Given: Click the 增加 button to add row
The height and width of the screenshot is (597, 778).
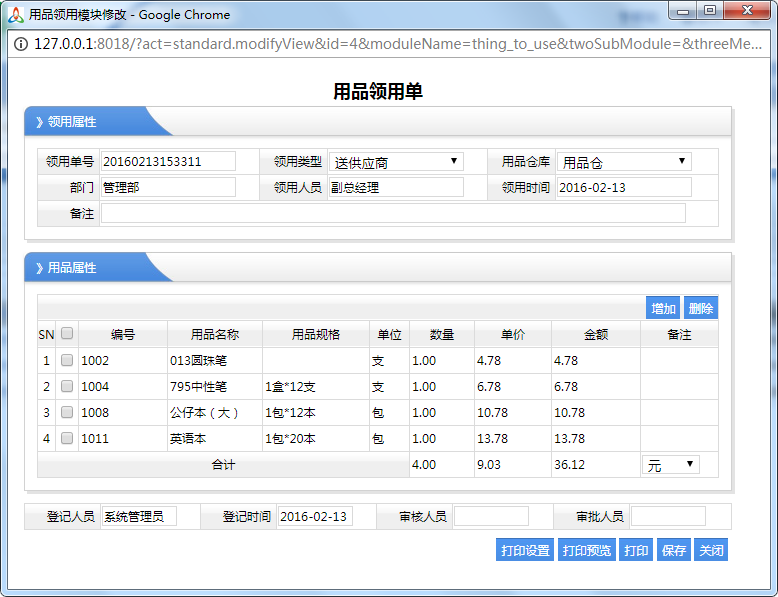Looking at the screenshot, I should click(x=663, y=309).
